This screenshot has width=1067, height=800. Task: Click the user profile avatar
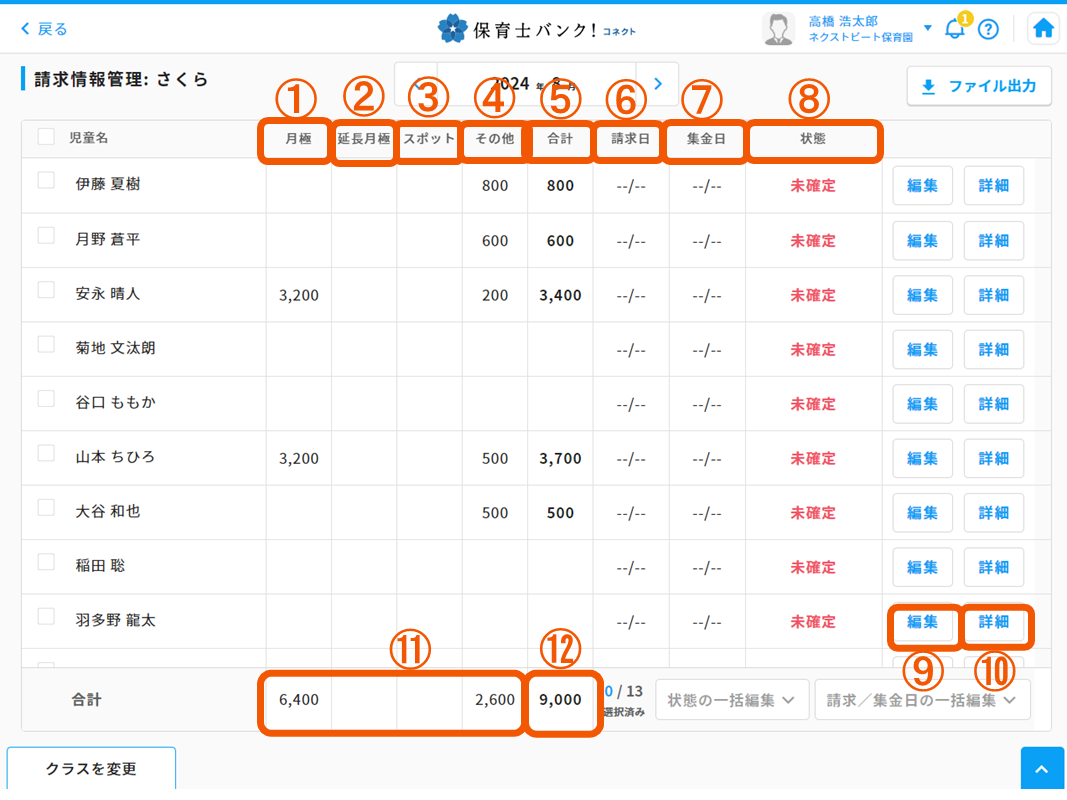click(x=778, y=29)
